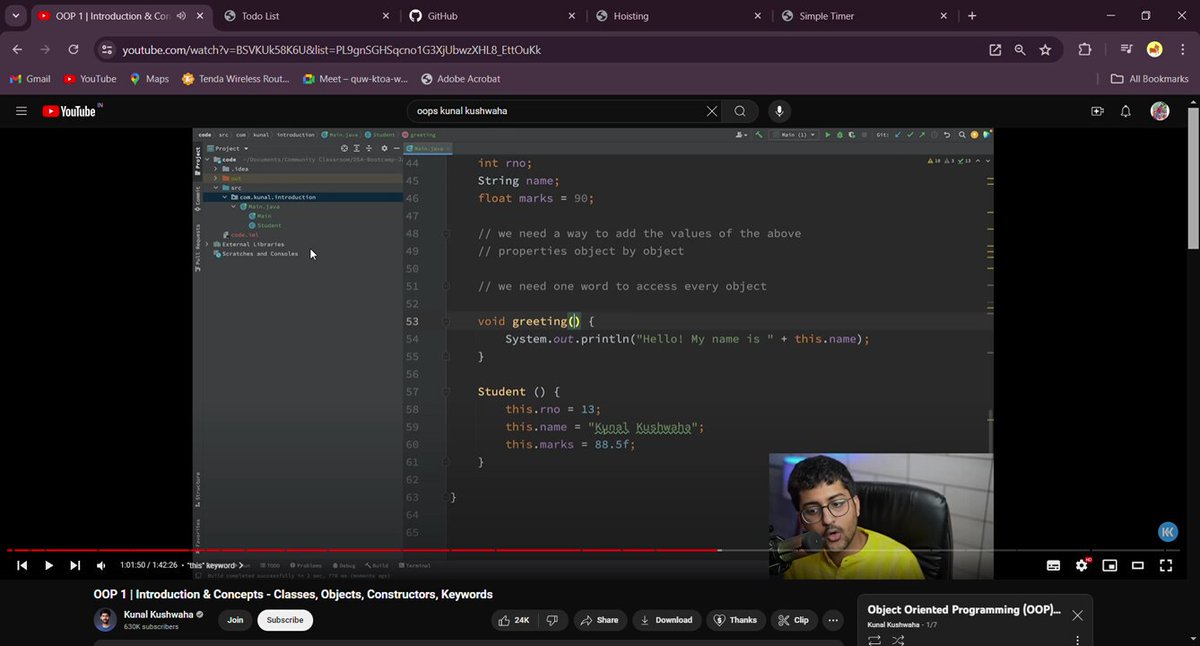The image size is (1200, 646).
Task: Start voice search with the microphone
Action: click(779, 111)
